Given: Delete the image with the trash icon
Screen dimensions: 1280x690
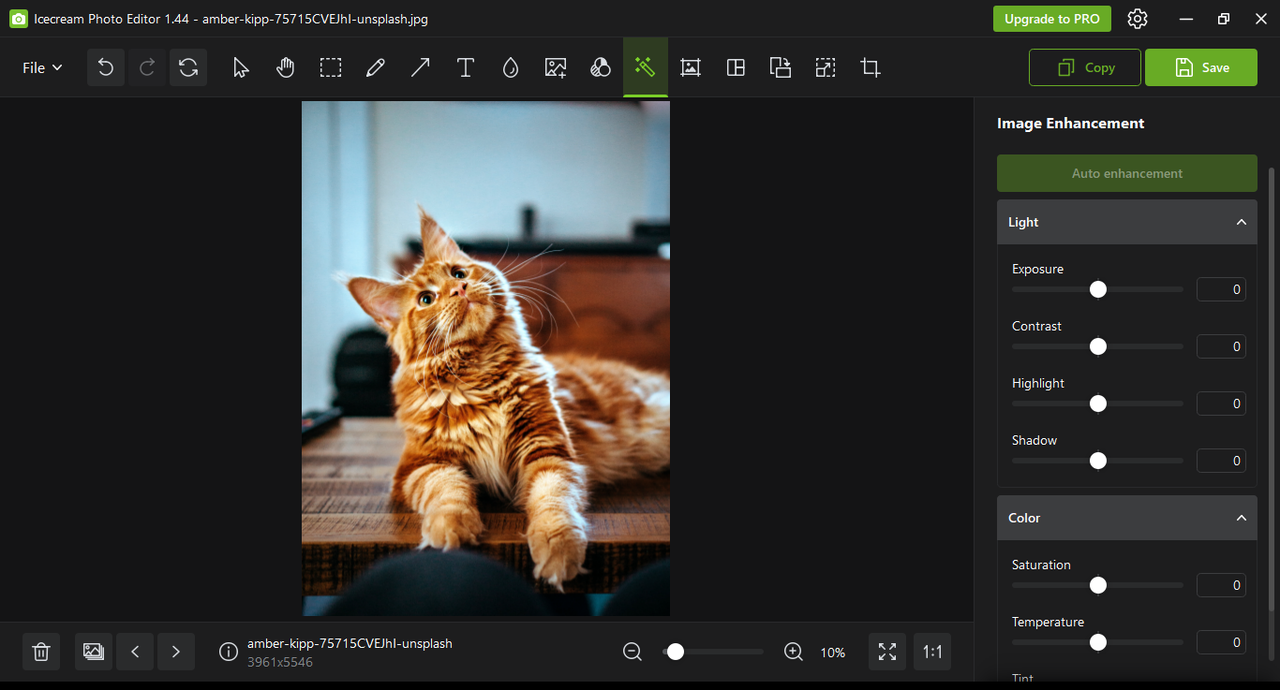Looking at the screenshot, I should 41,652.
